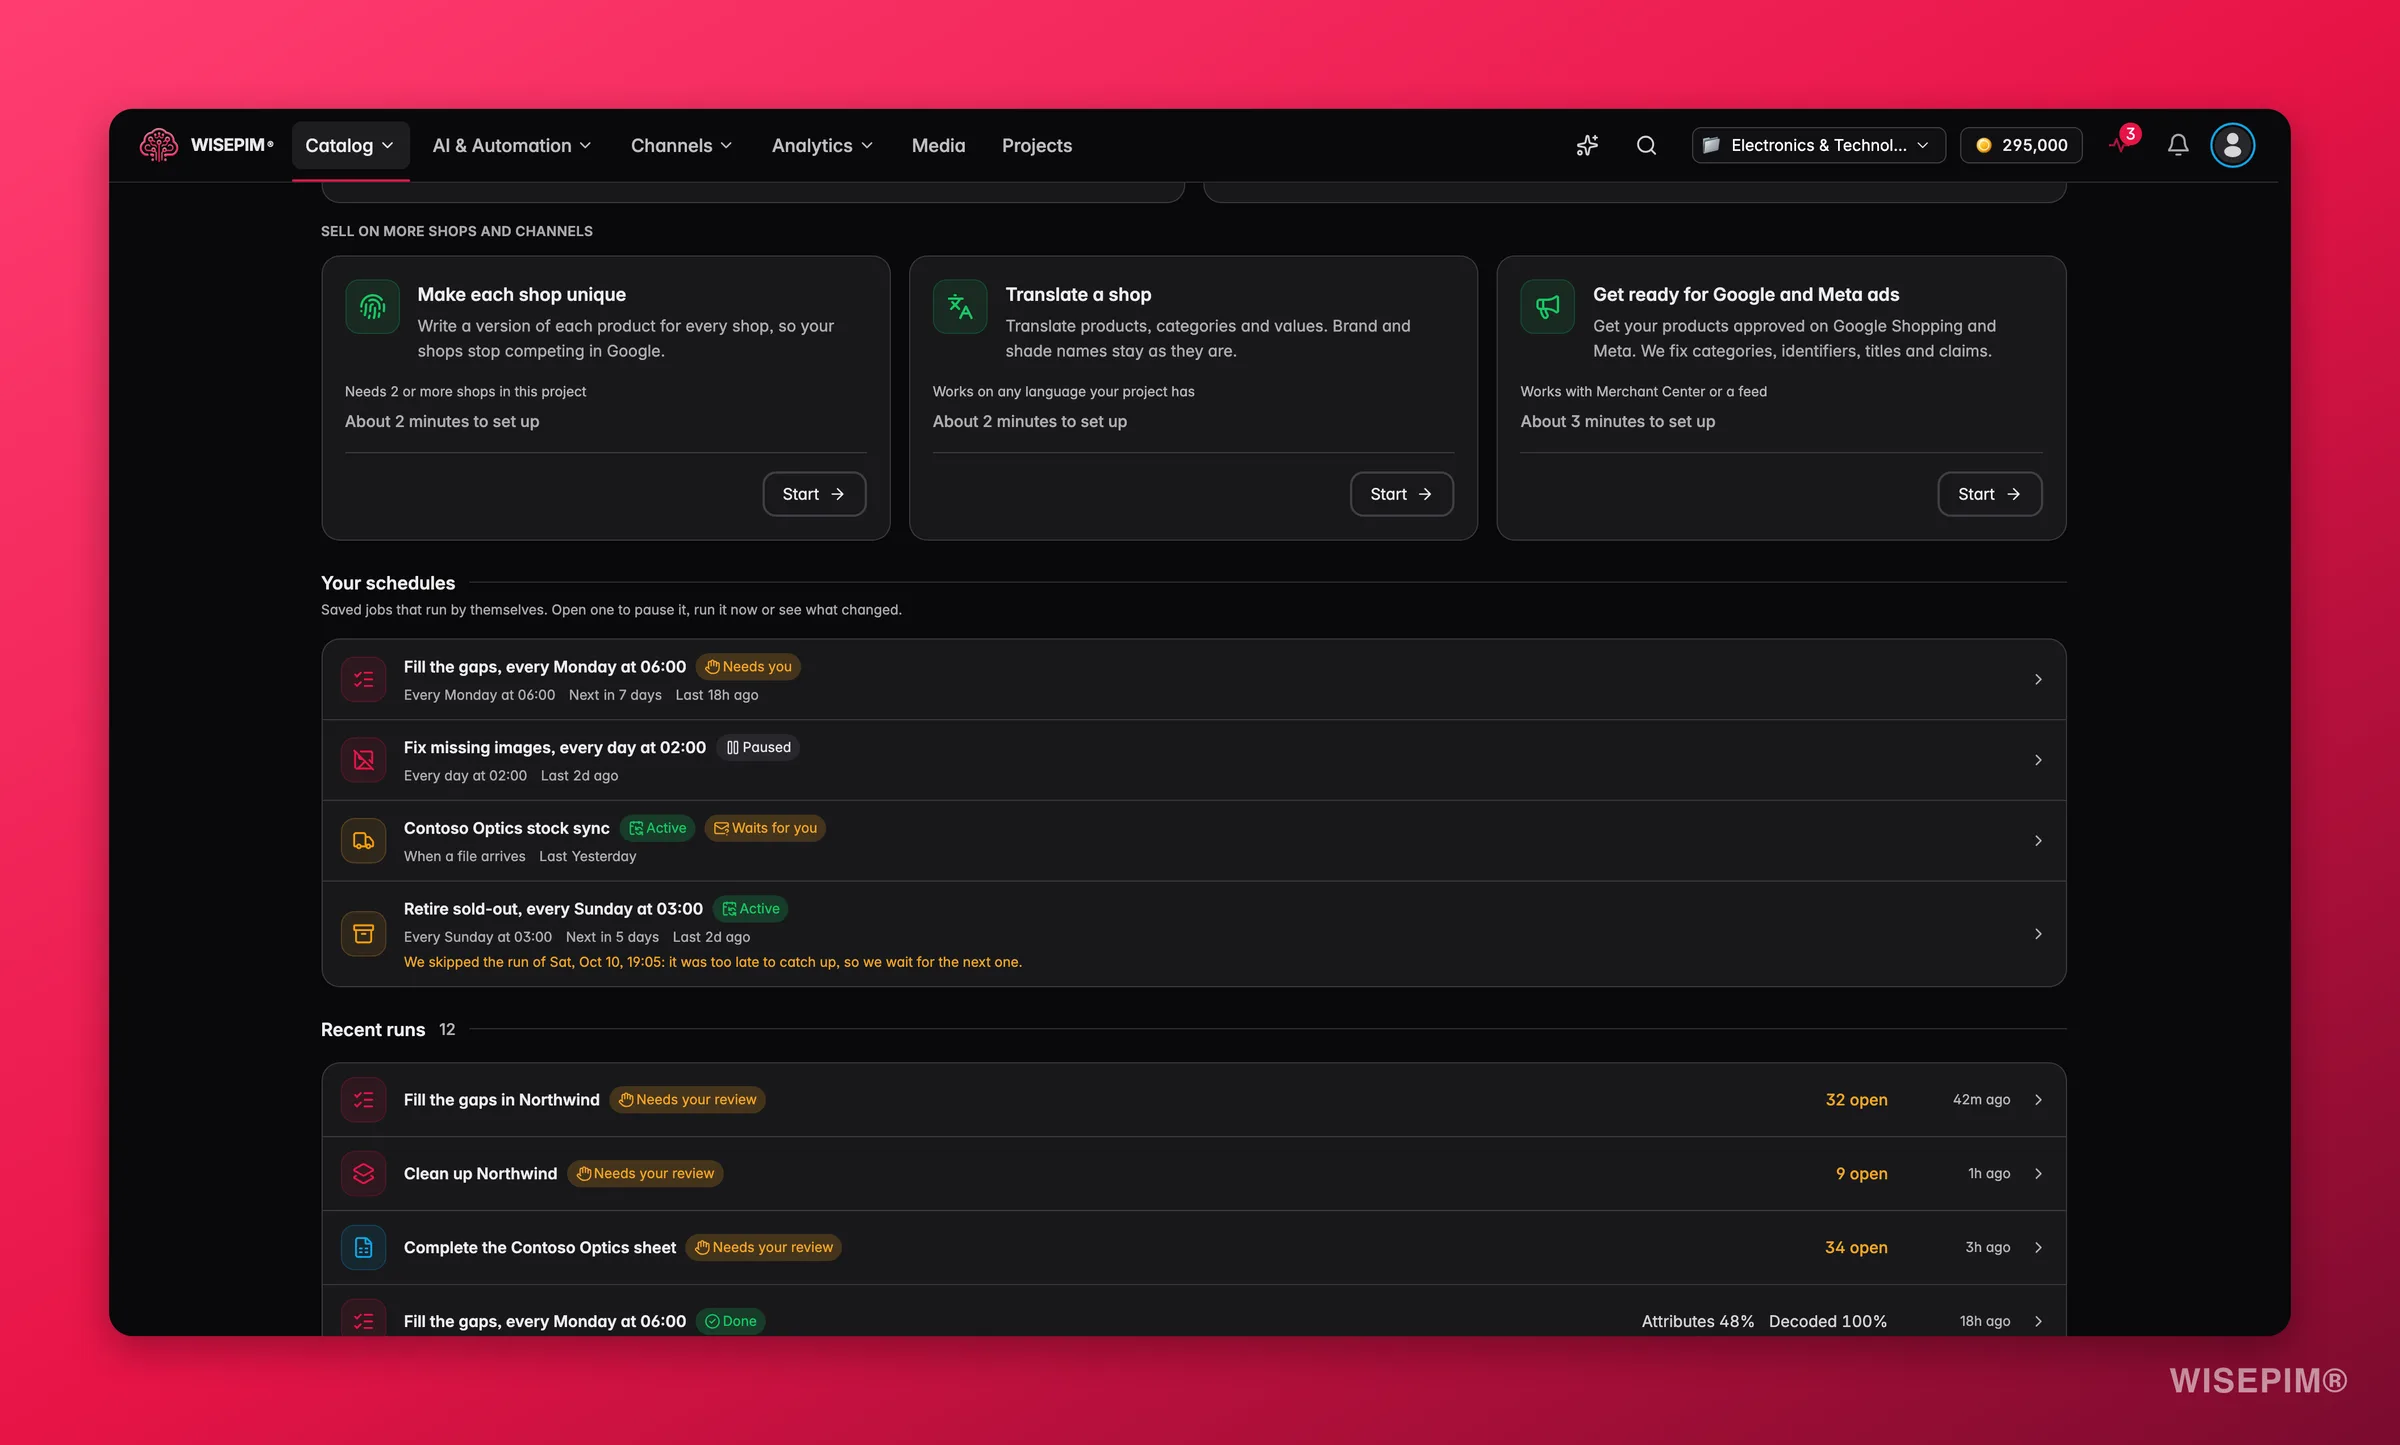The image size is (2400, 1445).
Task: Click the translate icon on Translate a shop
Action: (960, 306)
